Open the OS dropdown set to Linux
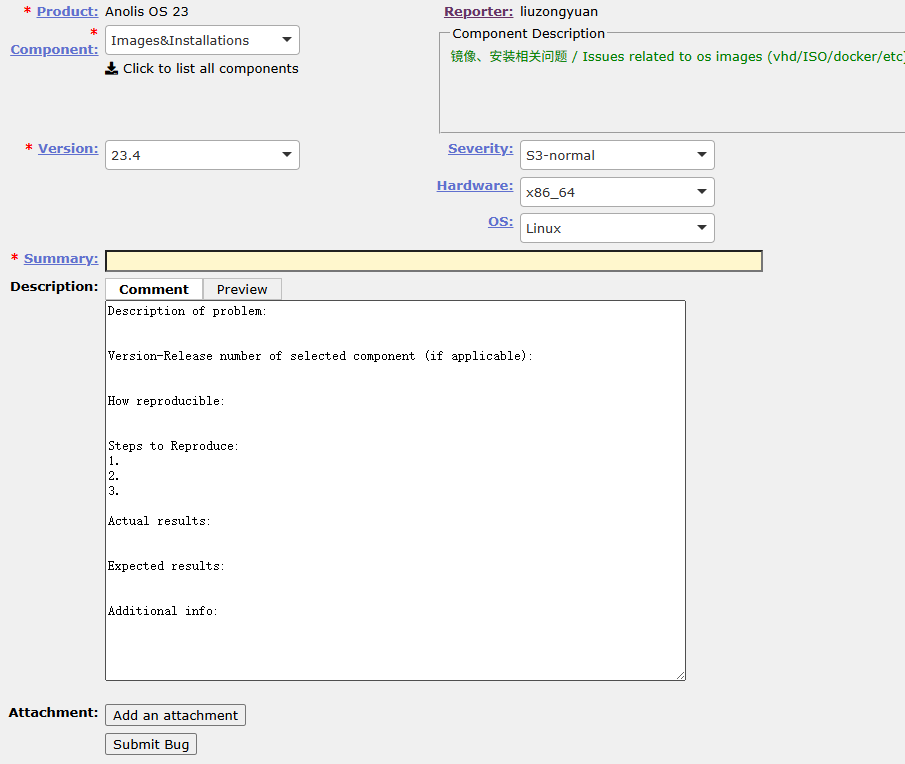This screenshot has width=905, height=764. tap(617, 228)
